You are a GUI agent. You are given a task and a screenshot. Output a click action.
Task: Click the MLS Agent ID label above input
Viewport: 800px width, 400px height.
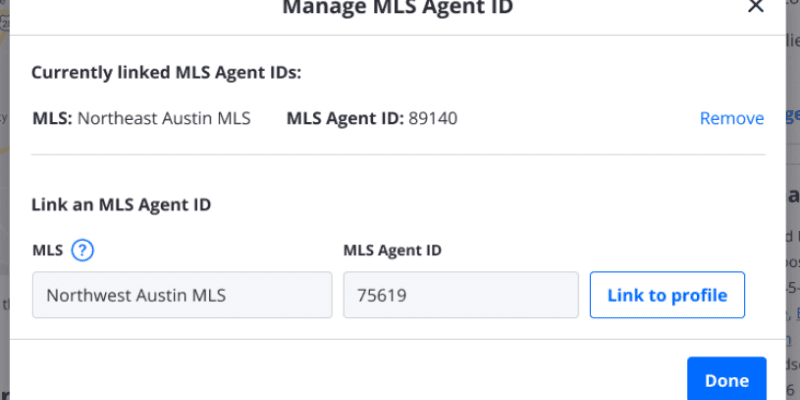[393, 250]
